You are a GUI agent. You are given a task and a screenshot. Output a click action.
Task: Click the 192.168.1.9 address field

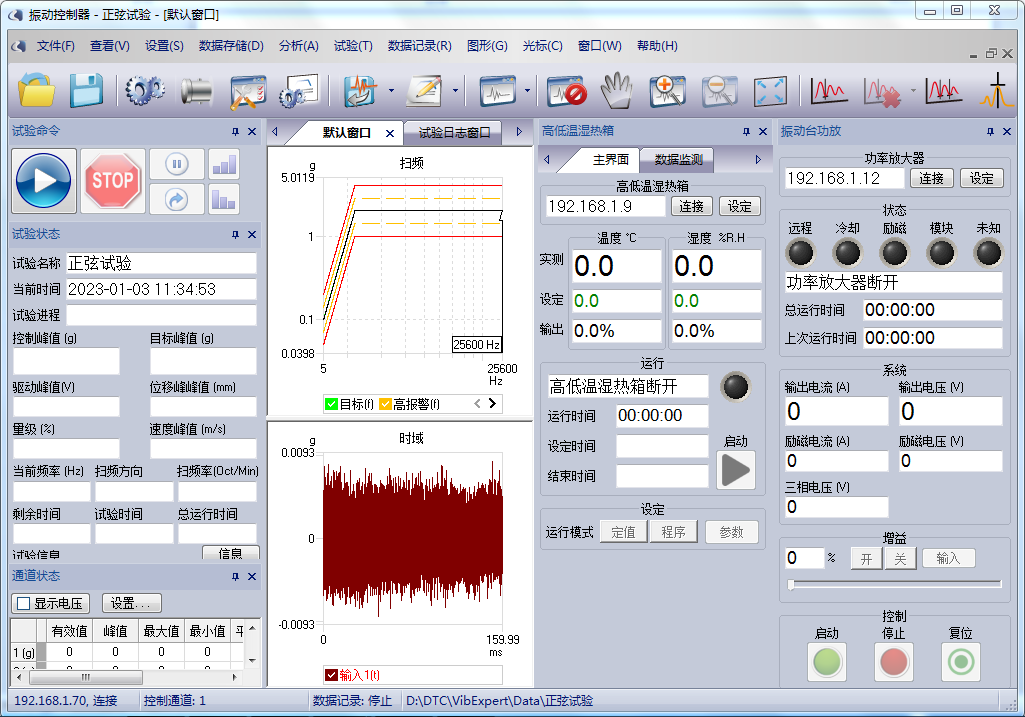606,207
